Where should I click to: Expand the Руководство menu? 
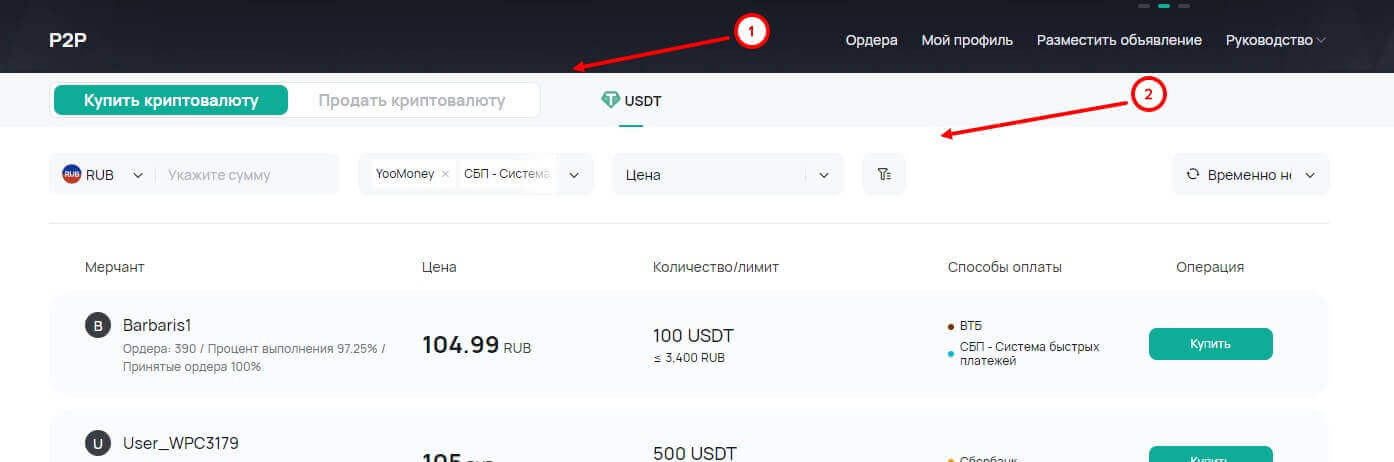click(x=1275, y=40)
